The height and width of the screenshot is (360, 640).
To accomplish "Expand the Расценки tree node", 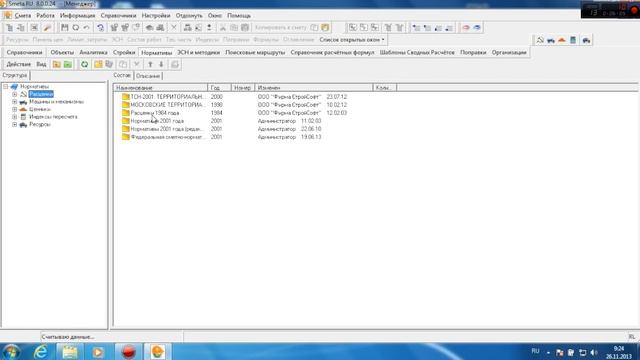I will pos(15,94).
